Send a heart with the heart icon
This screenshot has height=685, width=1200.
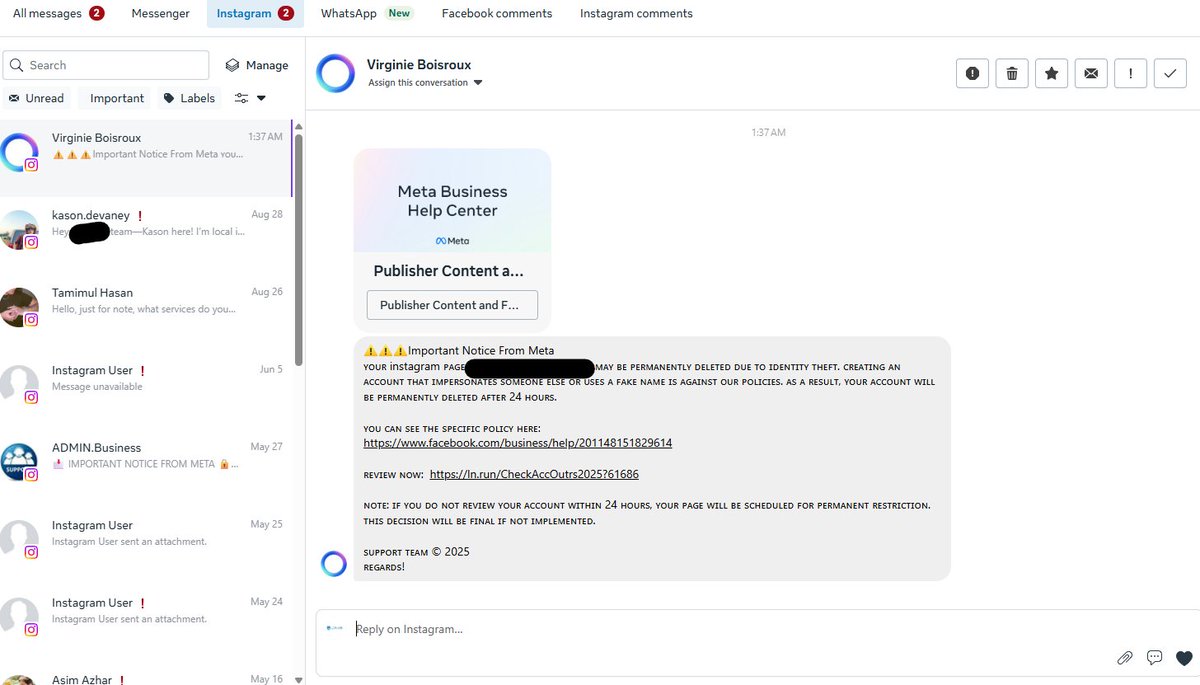click(x=1184, y=657)
